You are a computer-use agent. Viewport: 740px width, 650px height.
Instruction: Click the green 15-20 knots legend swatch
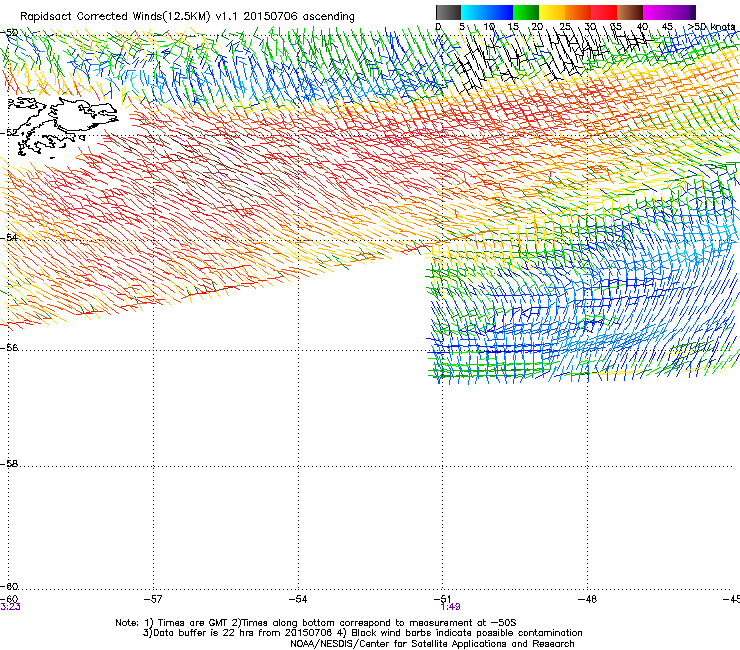[x=526, y=12]
